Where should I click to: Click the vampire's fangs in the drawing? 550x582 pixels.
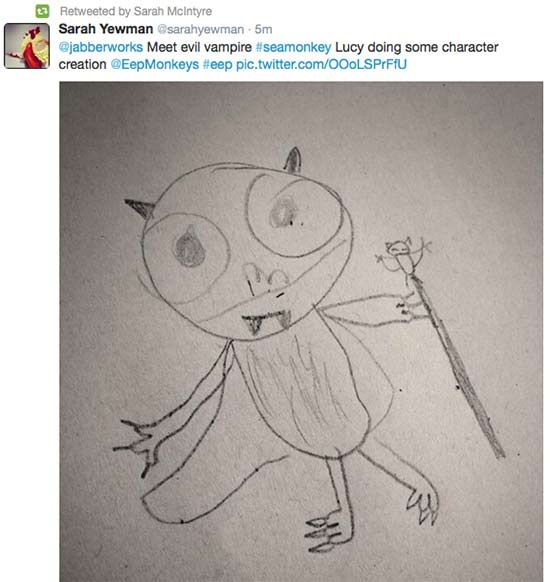267,323
